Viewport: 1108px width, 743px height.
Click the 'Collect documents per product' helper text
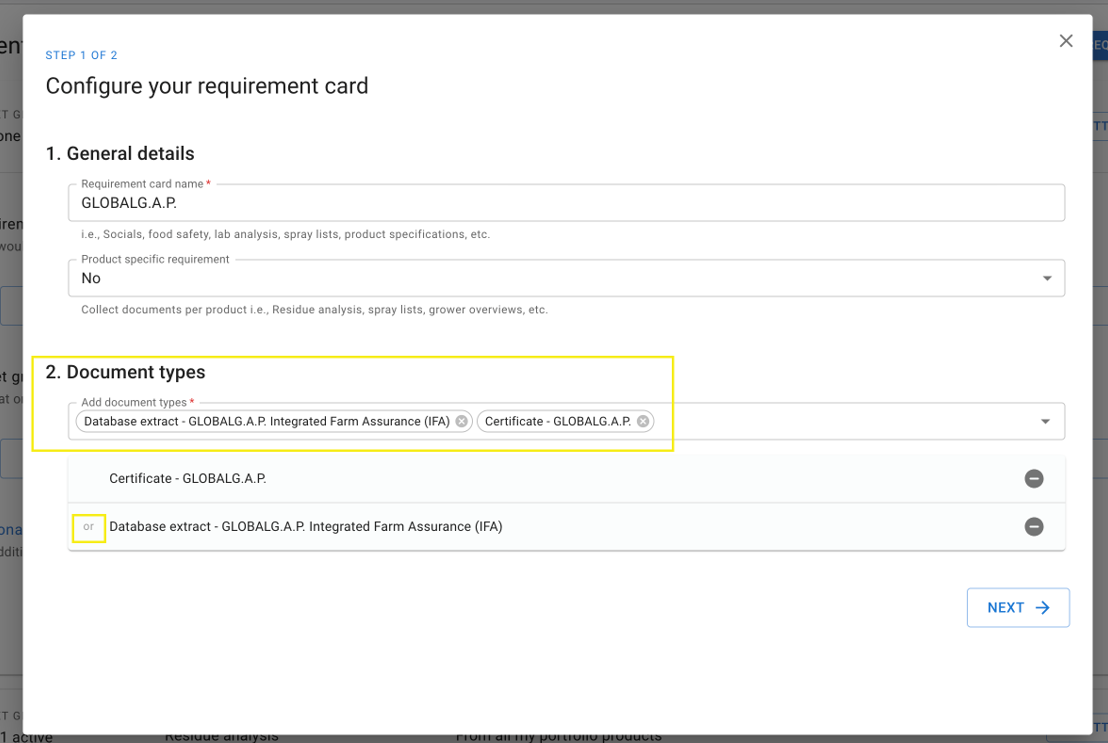314,310
